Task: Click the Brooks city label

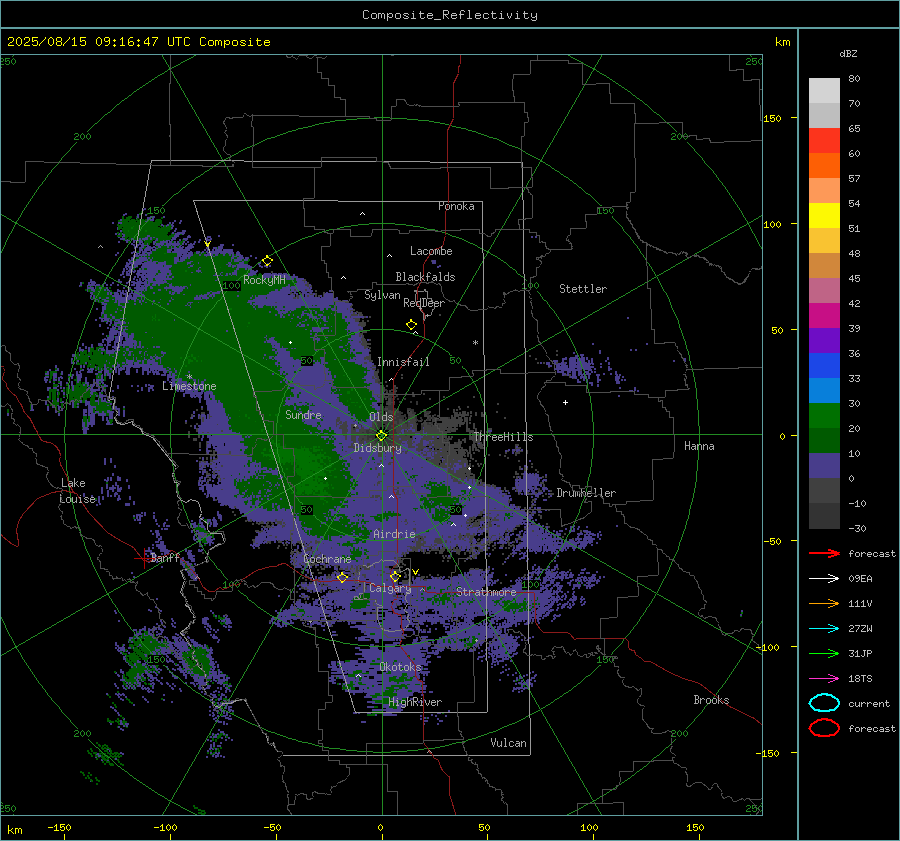Action: point(711,700)
